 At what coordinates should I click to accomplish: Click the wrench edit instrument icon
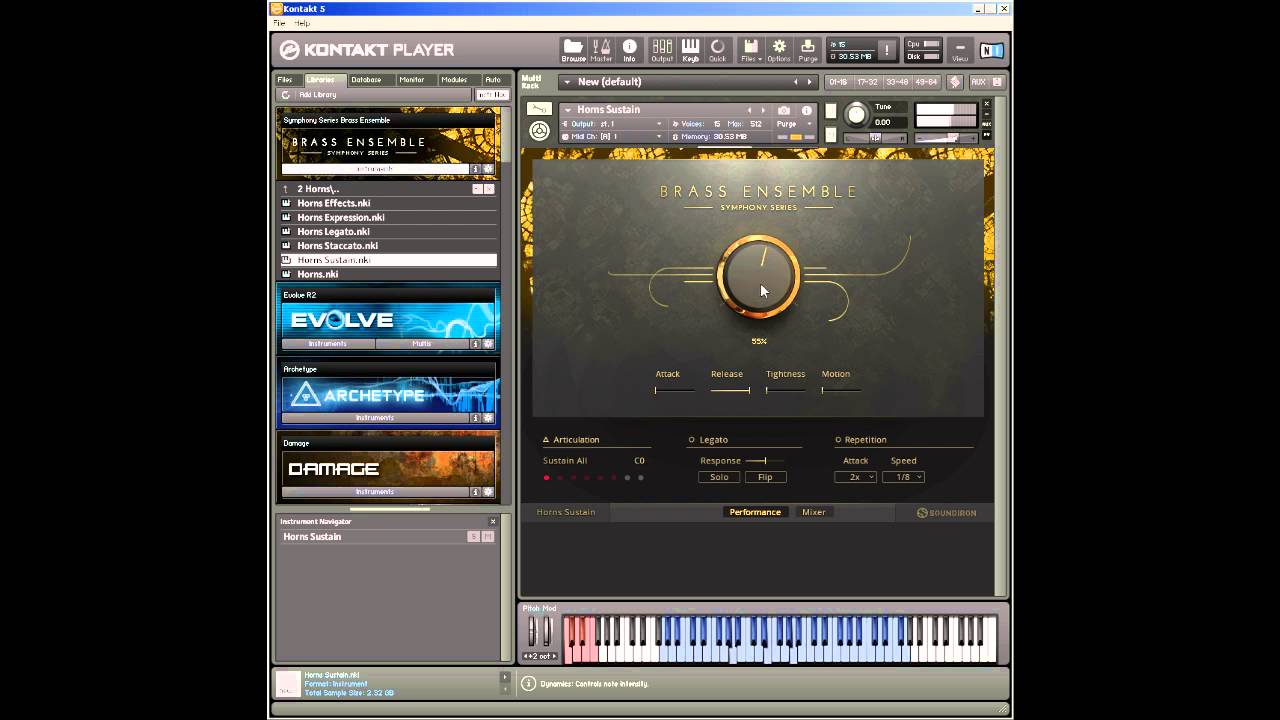point(539,109)
